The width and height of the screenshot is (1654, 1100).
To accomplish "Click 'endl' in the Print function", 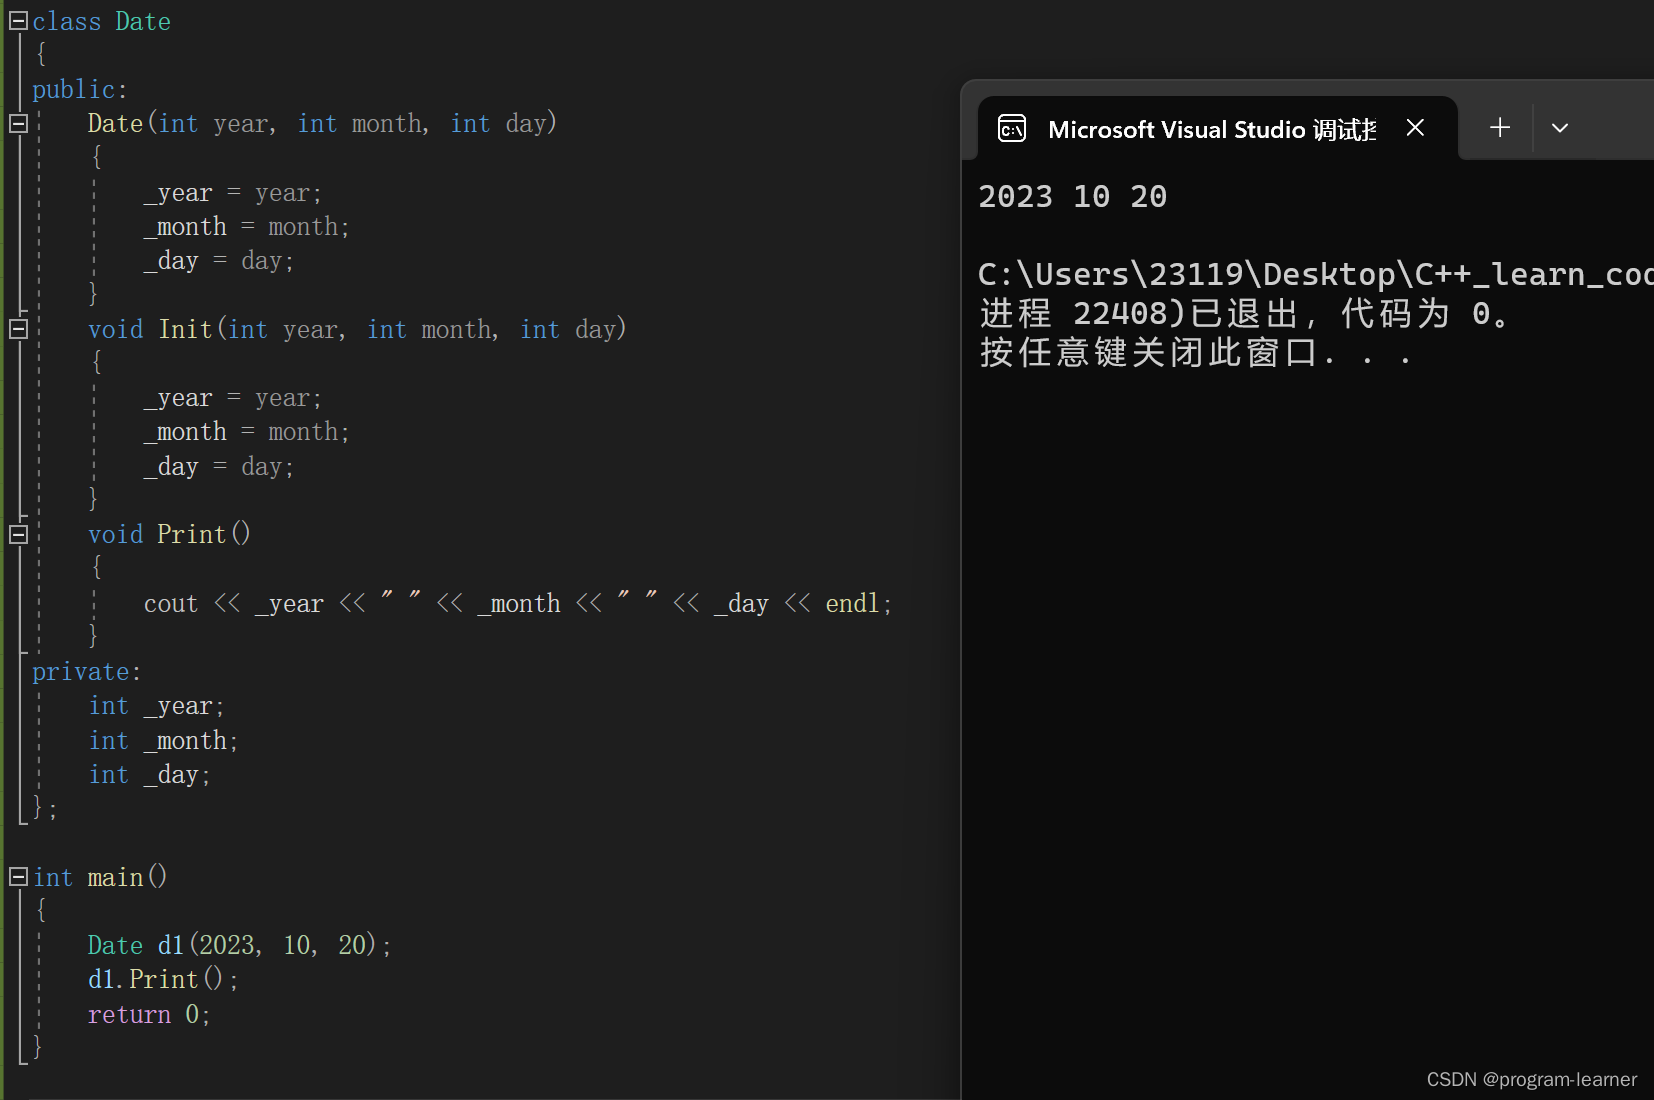I will (x=852, y=603).
